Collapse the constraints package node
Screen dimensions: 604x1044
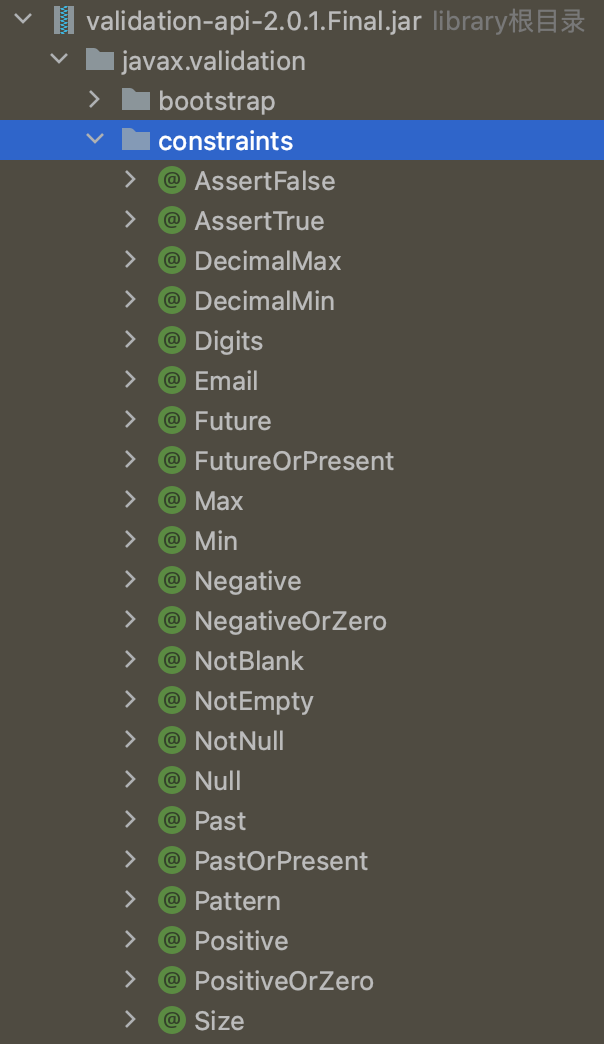click(x=95, y=139)
